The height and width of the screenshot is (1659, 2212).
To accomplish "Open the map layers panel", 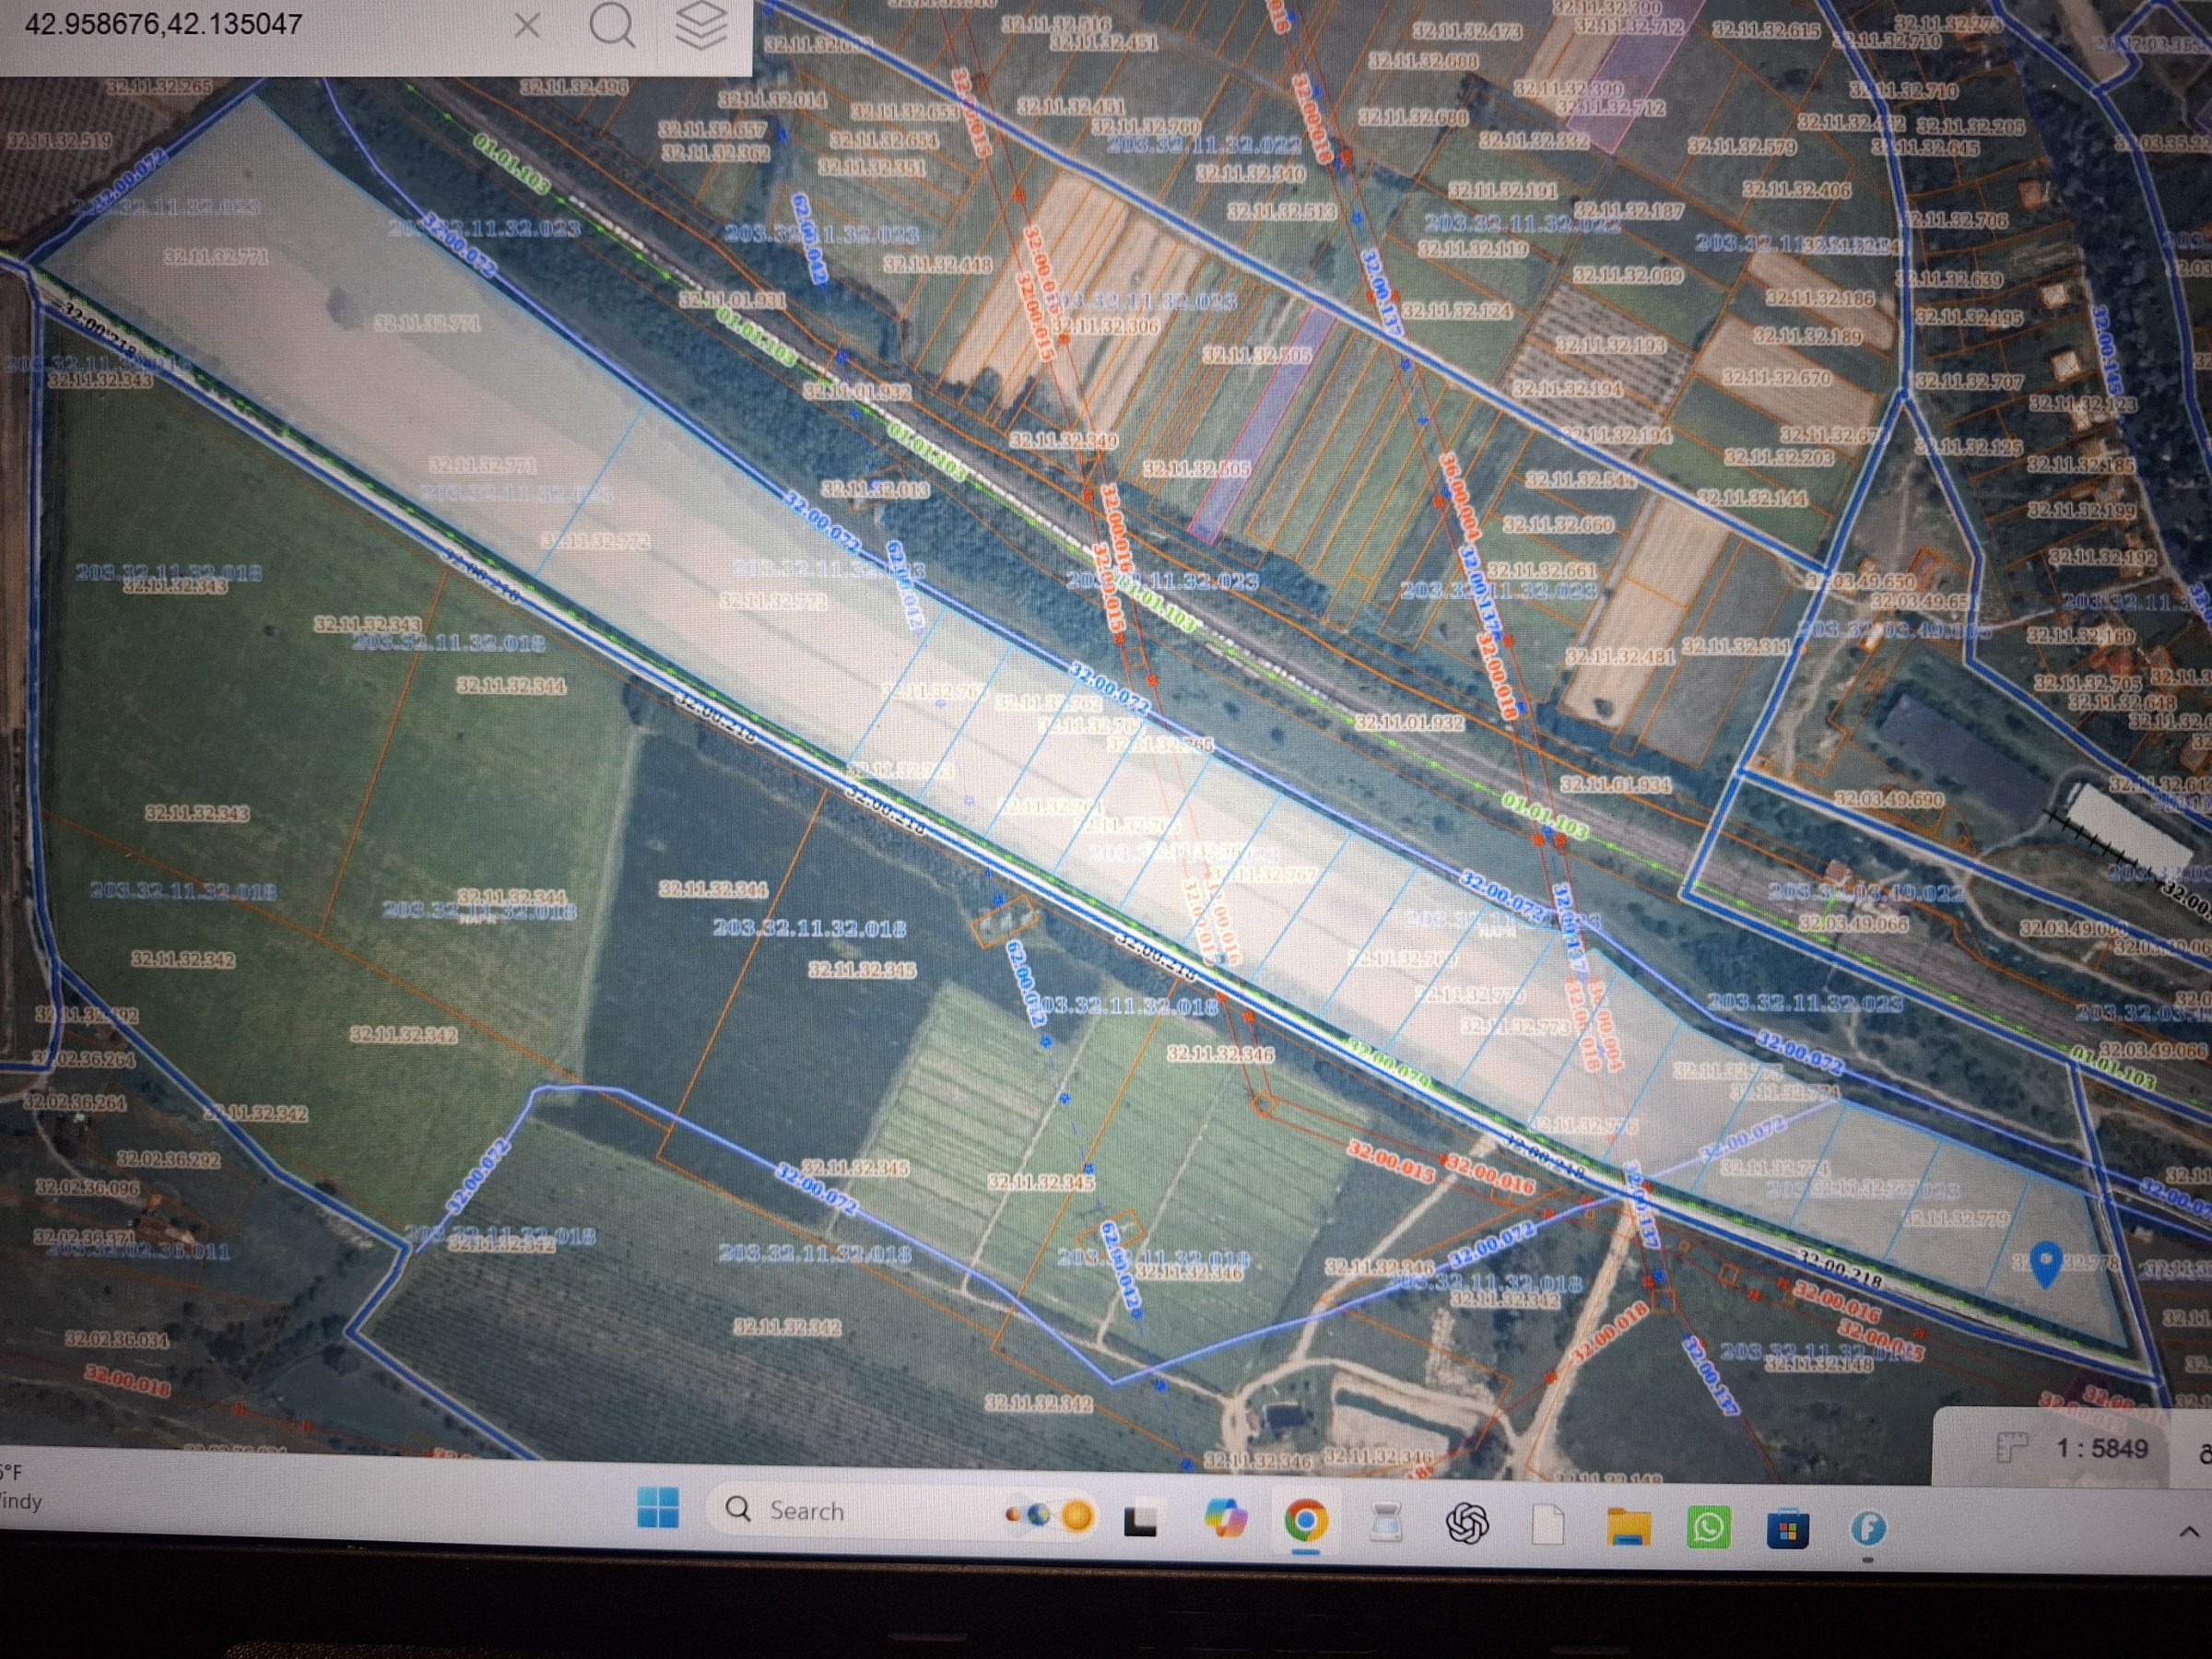I will (x=701, y=25).
